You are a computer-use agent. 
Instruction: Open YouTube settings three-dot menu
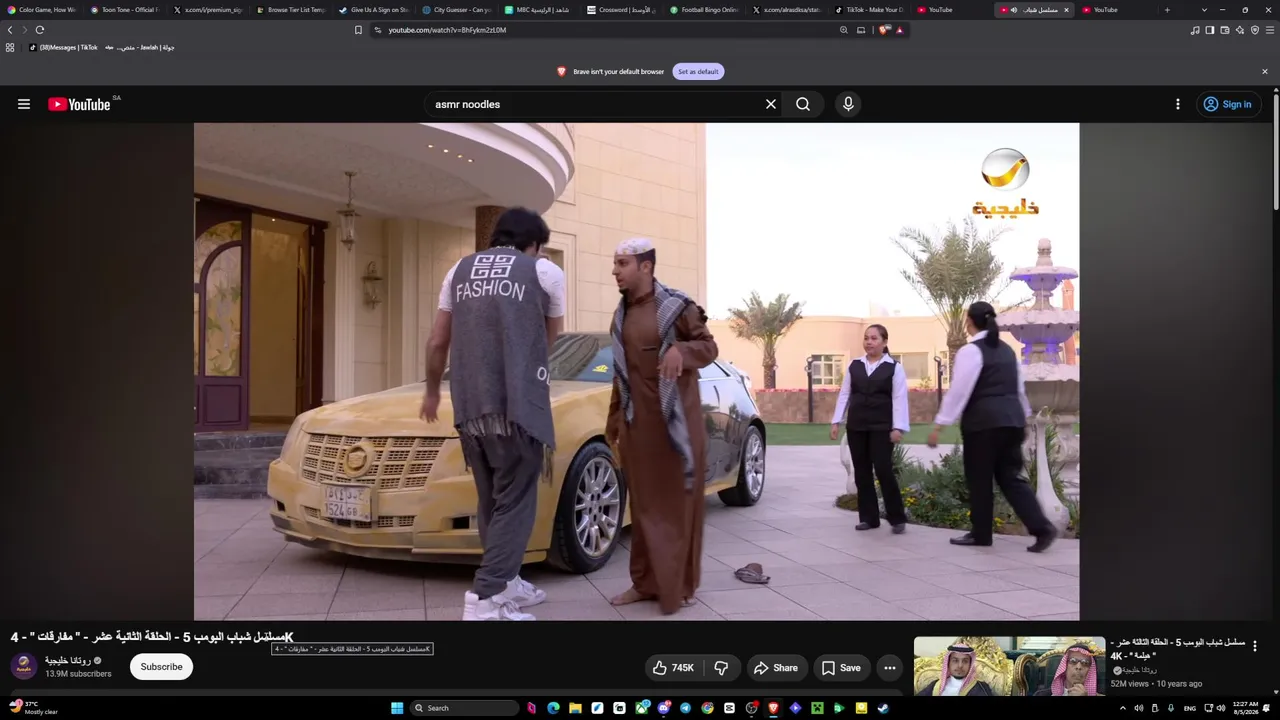point(1178,104)
